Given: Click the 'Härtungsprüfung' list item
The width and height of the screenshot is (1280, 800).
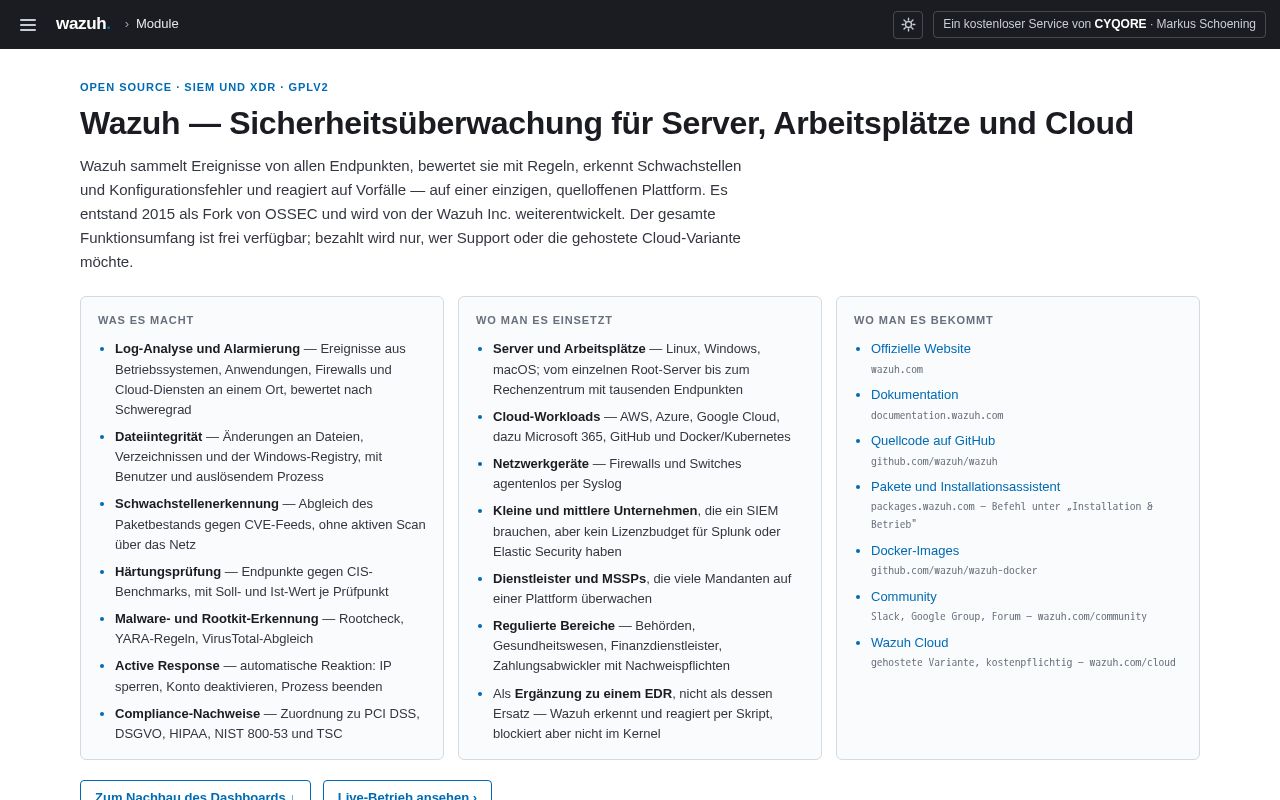Looking at the screenshot, I should pos(270,582).
